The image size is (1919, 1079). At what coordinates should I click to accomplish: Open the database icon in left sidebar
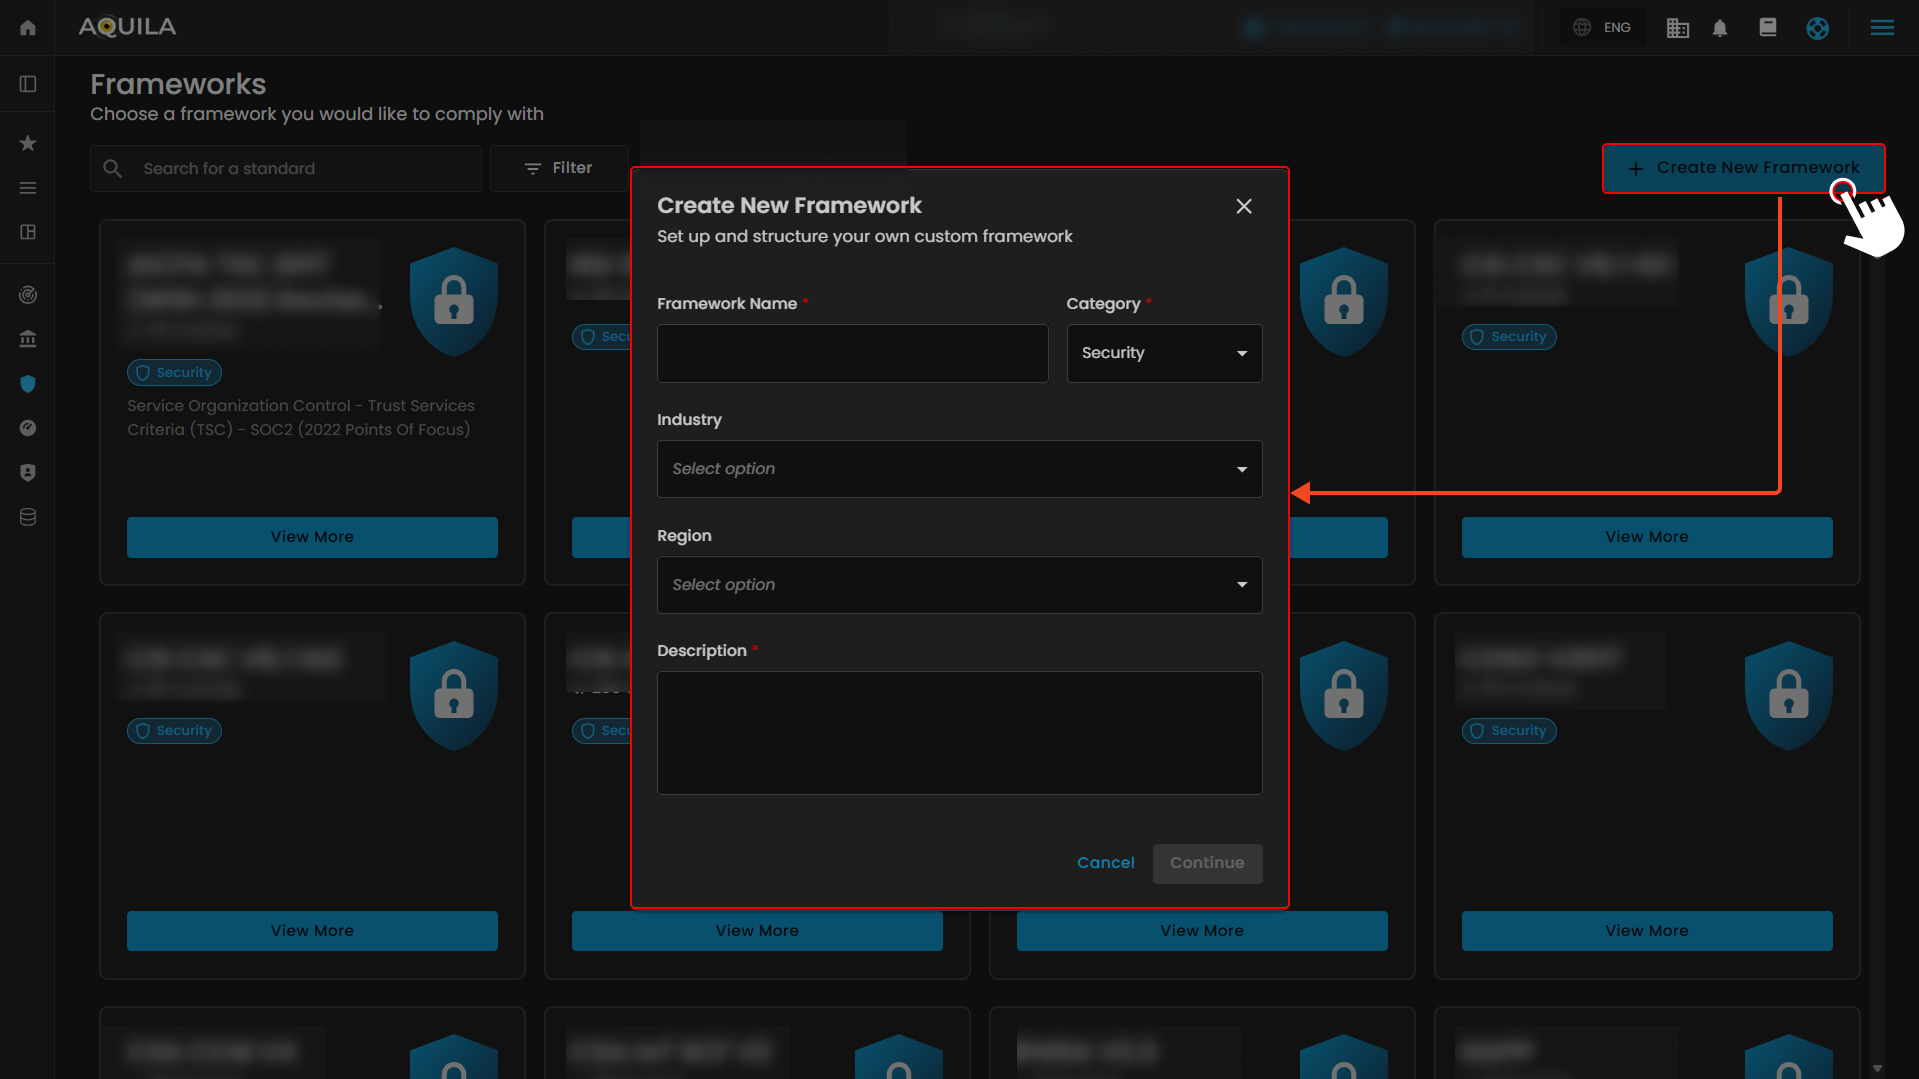click(28, 517)
